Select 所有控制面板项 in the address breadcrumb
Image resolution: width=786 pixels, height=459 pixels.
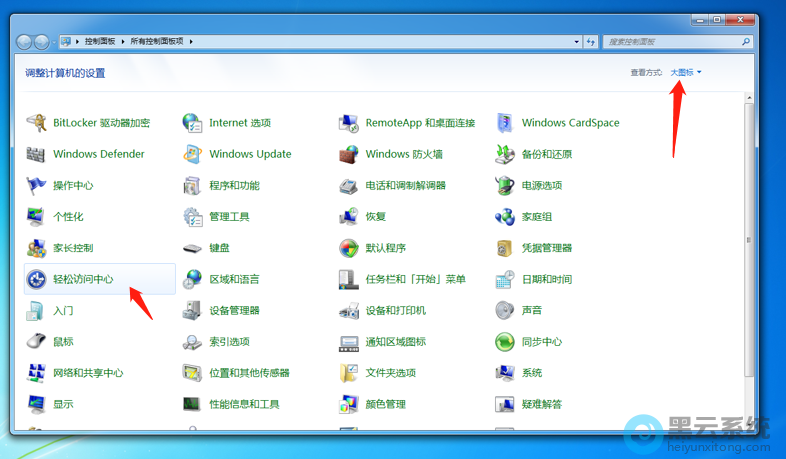coord(158,42)
